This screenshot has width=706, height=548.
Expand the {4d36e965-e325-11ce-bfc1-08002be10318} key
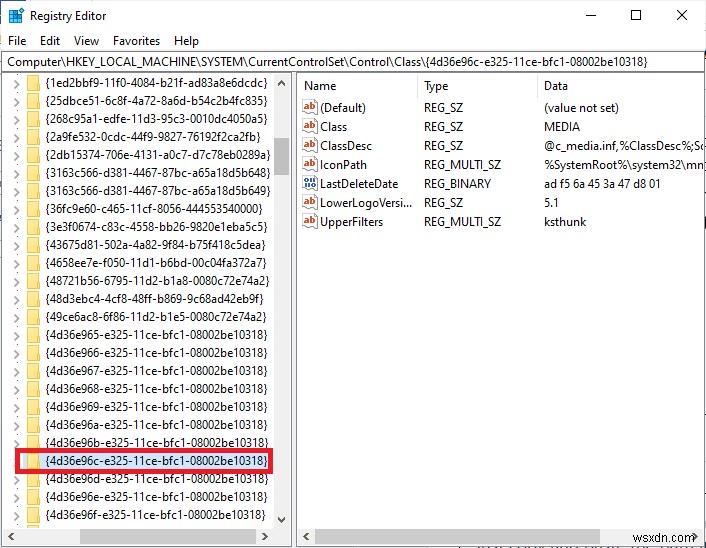click(17, 336)
